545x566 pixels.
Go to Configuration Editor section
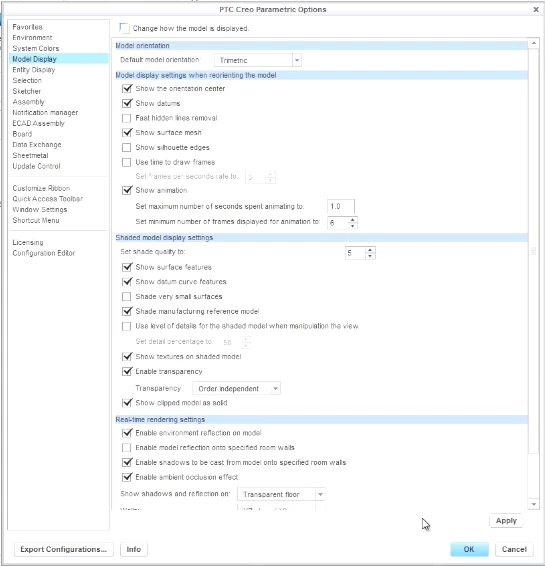[x=44, y=253]
